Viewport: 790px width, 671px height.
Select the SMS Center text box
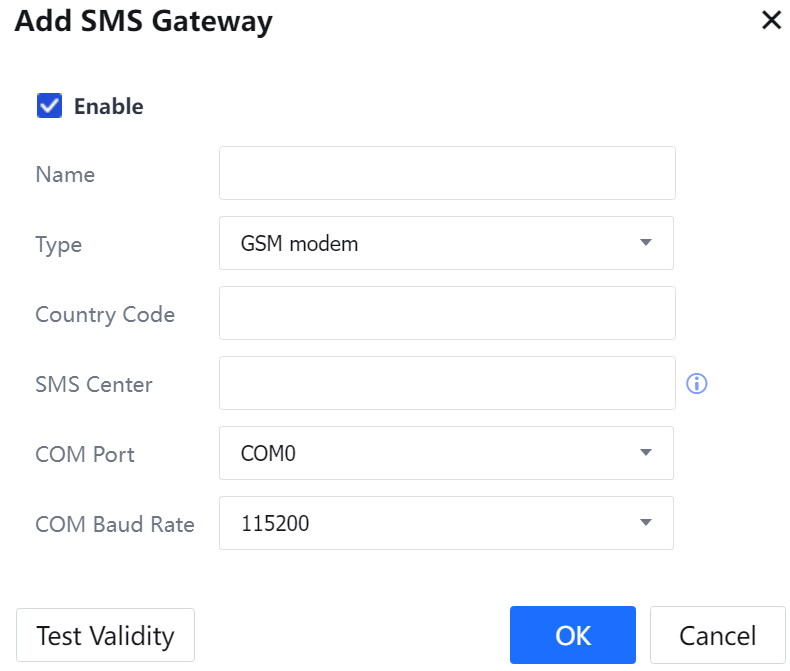pos(447,383)
